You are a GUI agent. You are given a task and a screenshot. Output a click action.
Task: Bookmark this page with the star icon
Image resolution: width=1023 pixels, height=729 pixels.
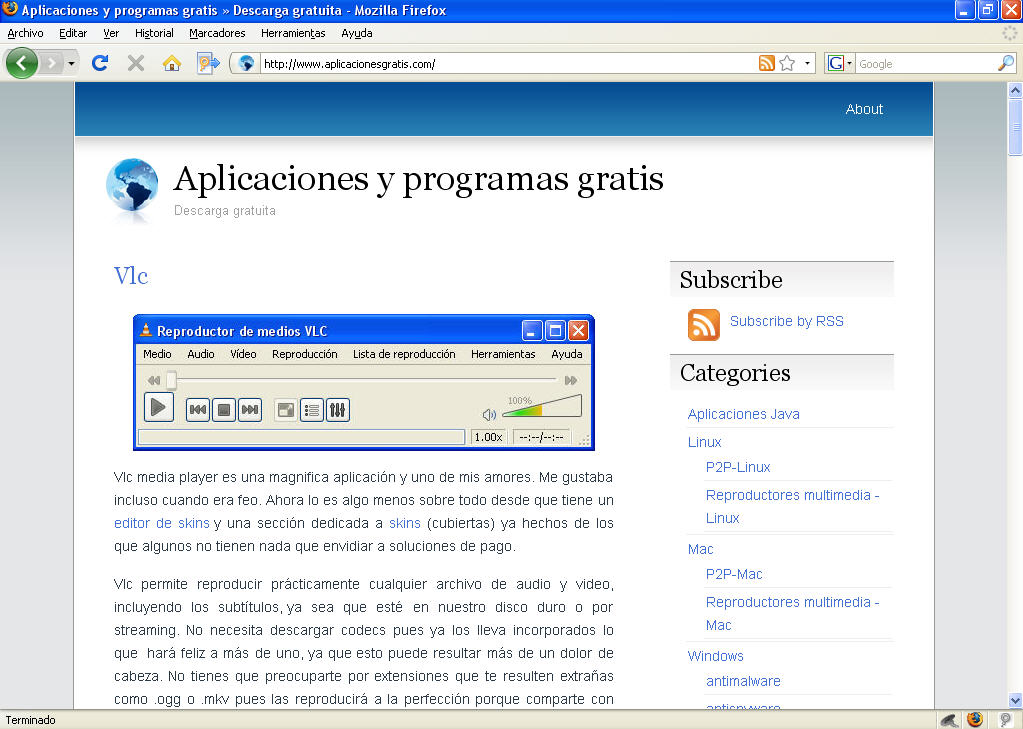pos(787,63)
